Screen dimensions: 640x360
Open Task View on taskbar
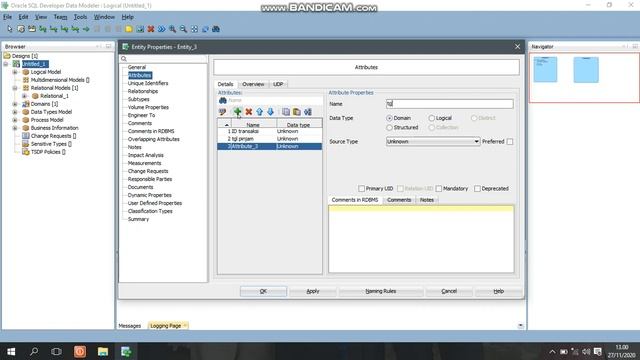click(56, 351)
